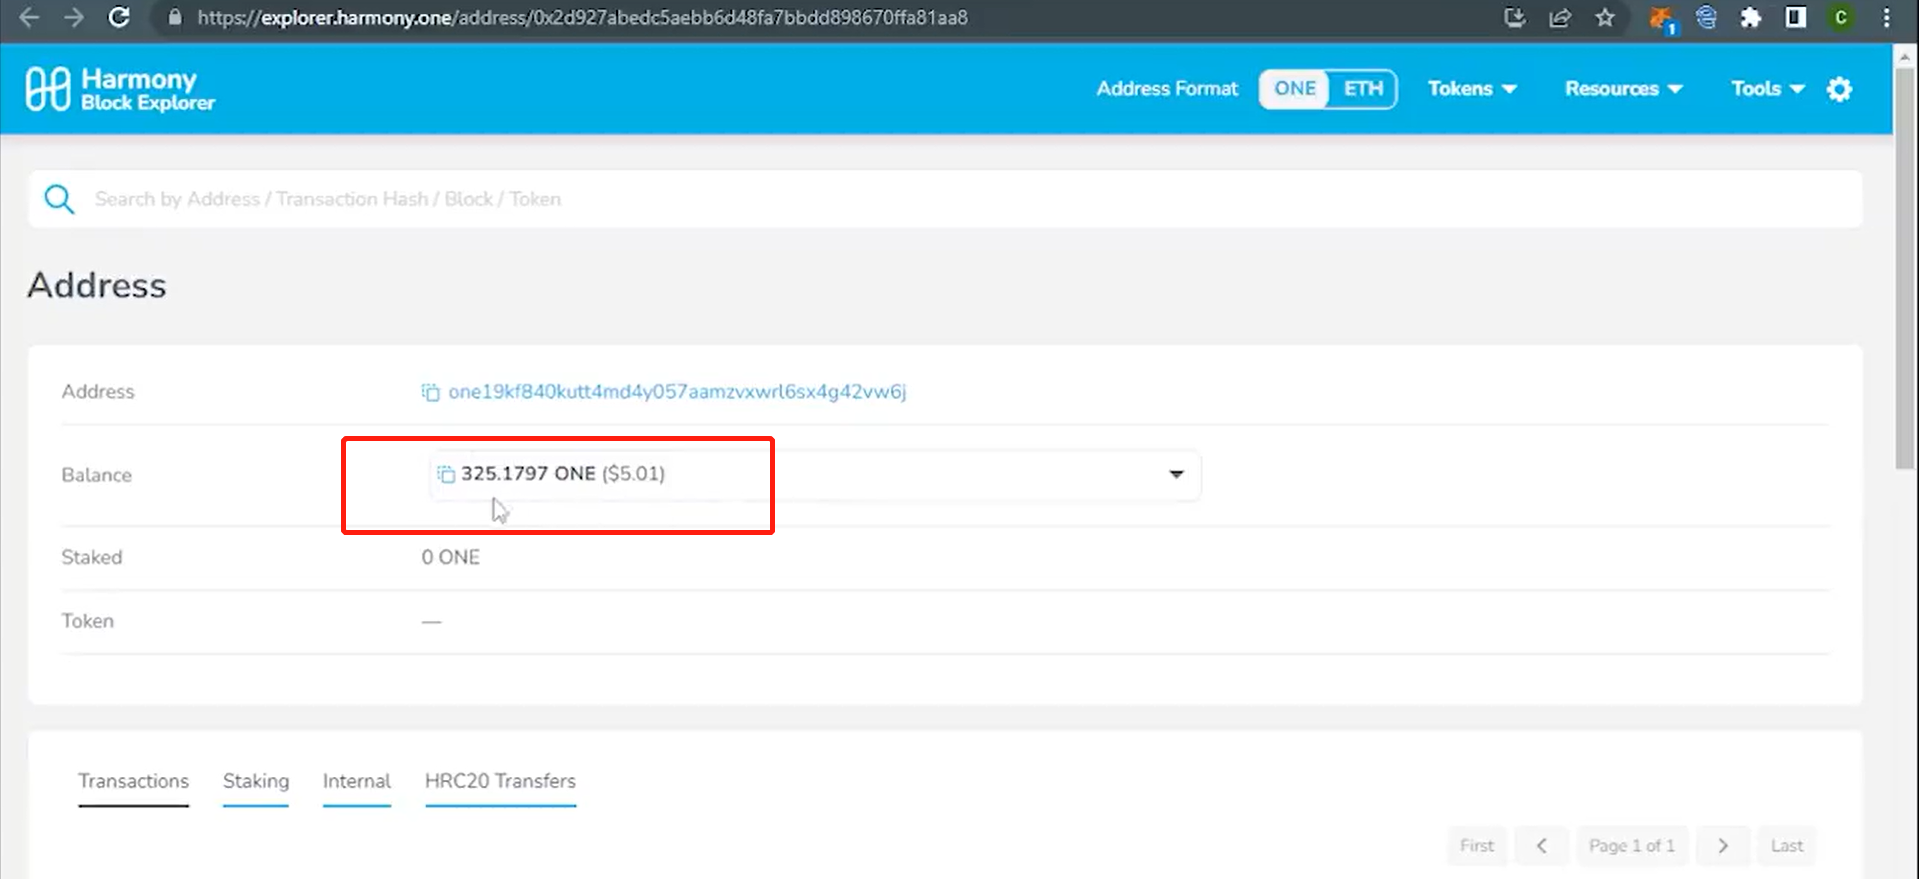This screenshot has width=1919, height=879.
Task: Reload the explorer page
Action: (119, 17)
